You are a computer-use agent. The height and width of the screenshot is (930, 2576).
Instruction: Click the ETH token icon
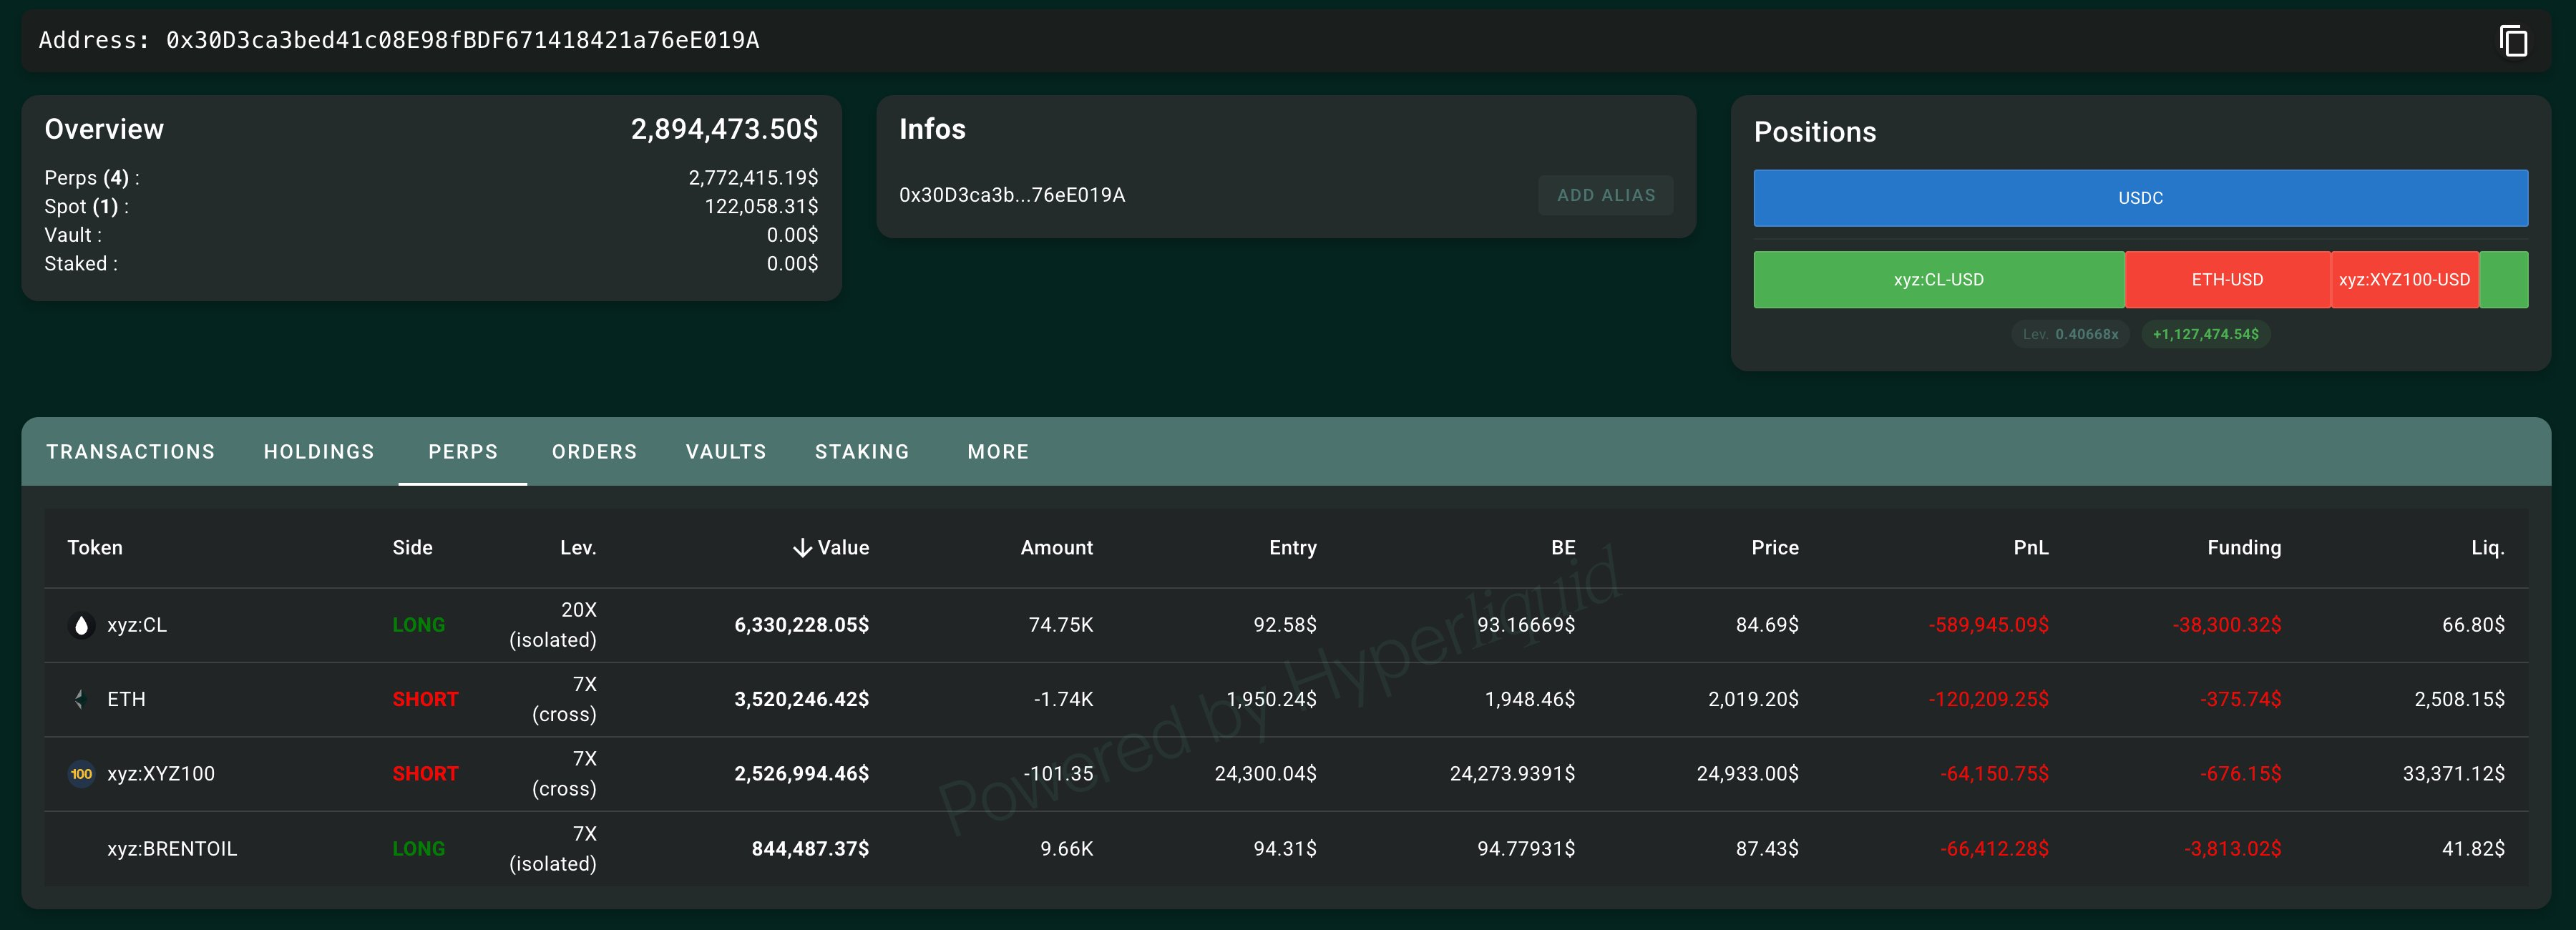[80, 699]
